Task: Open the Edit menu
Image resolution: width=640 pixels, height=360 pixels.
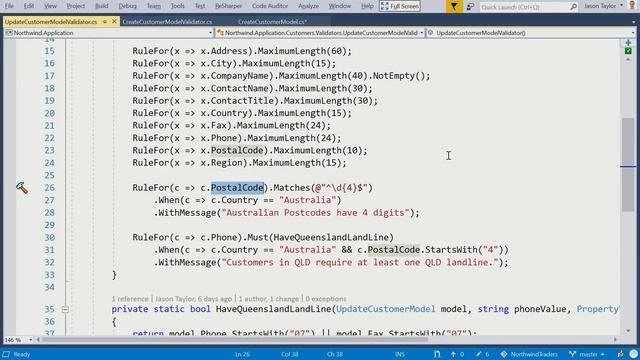Action: pos(29,6)
